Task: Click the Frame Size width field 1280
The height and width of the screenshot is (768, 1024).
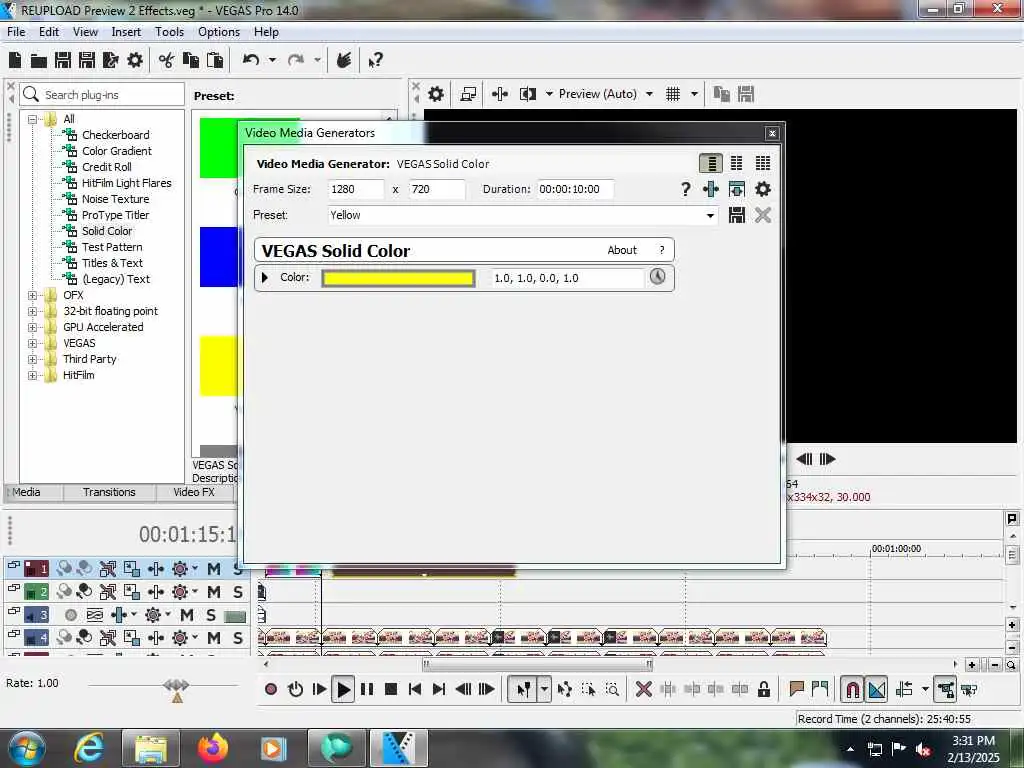Action: (x=356, y=189)
